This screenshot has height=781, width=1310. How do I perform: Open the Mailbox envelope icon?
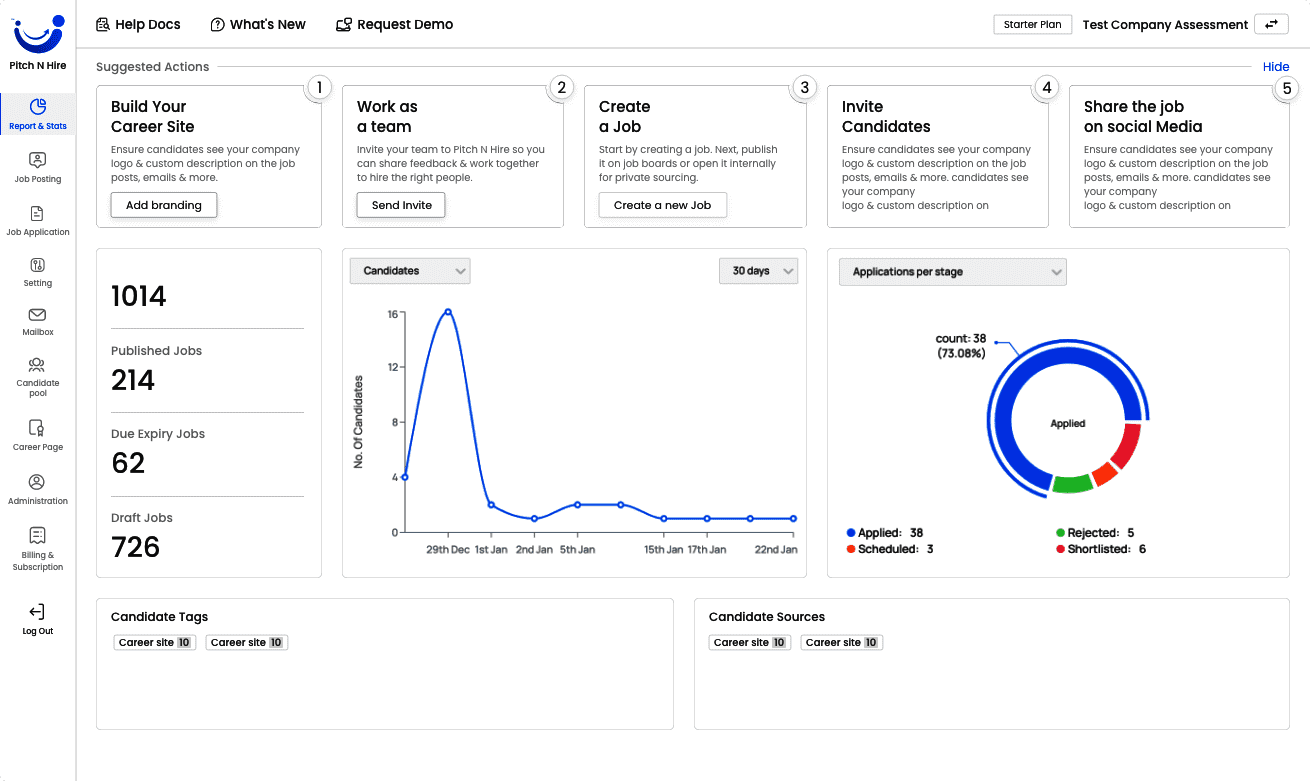38,315
